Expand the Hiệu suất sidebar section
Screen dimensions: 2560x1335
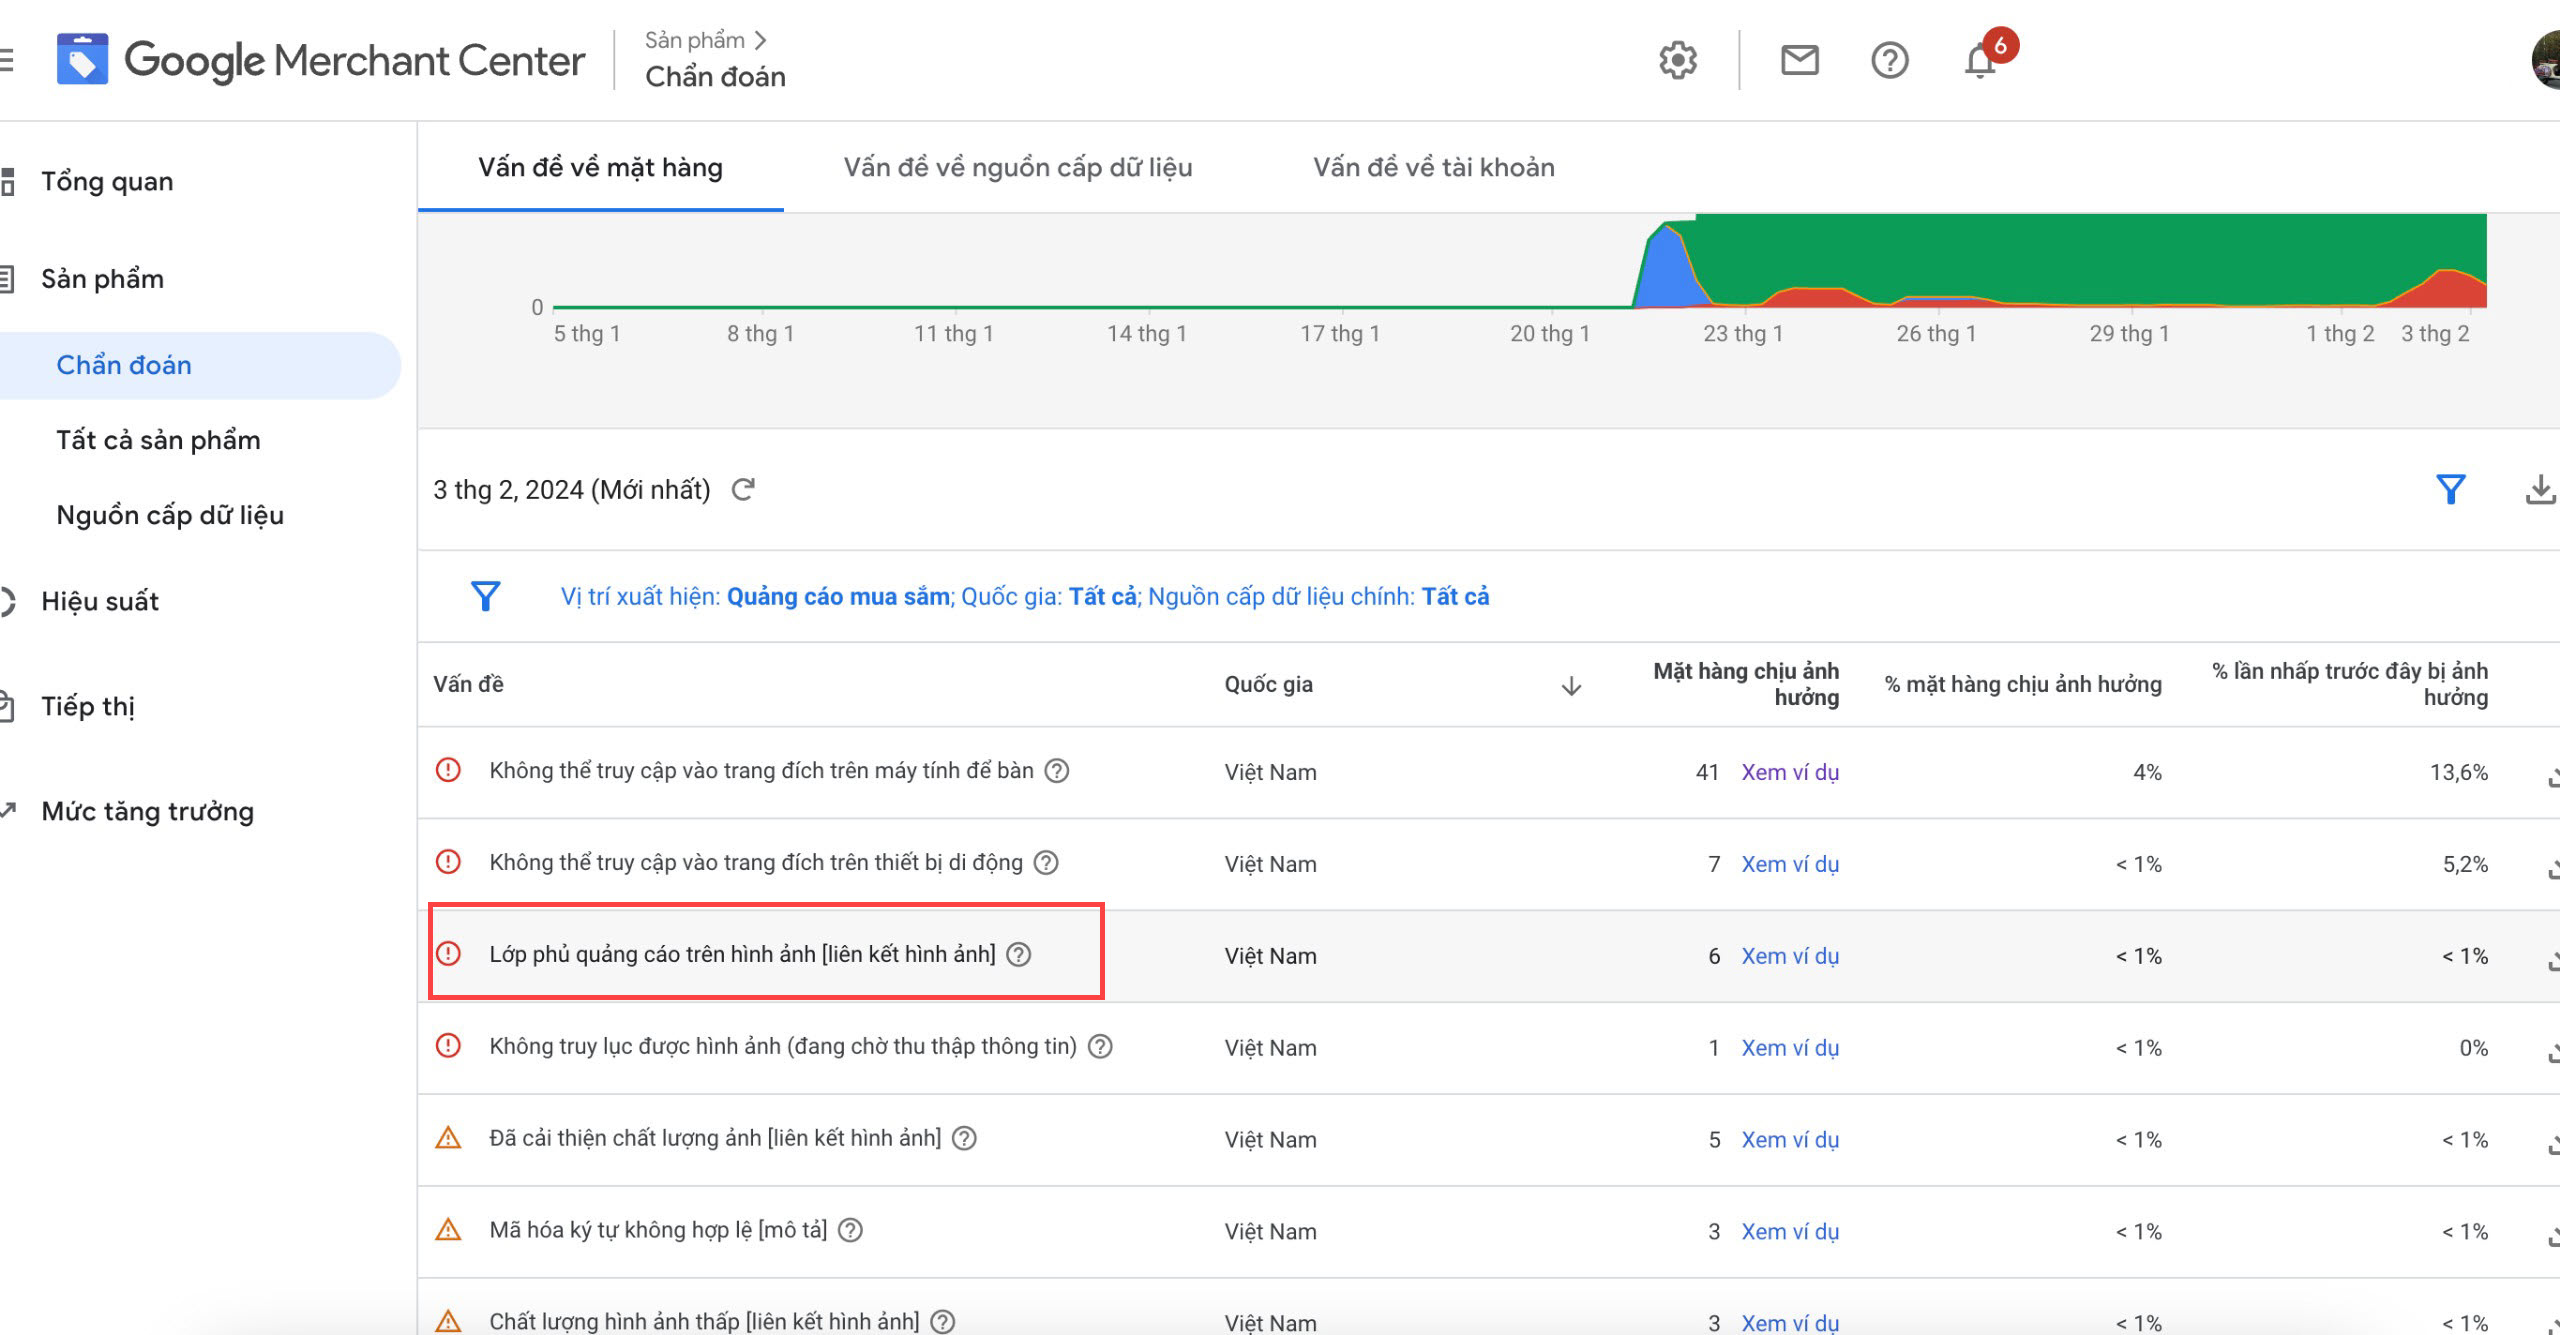(100, 601)
